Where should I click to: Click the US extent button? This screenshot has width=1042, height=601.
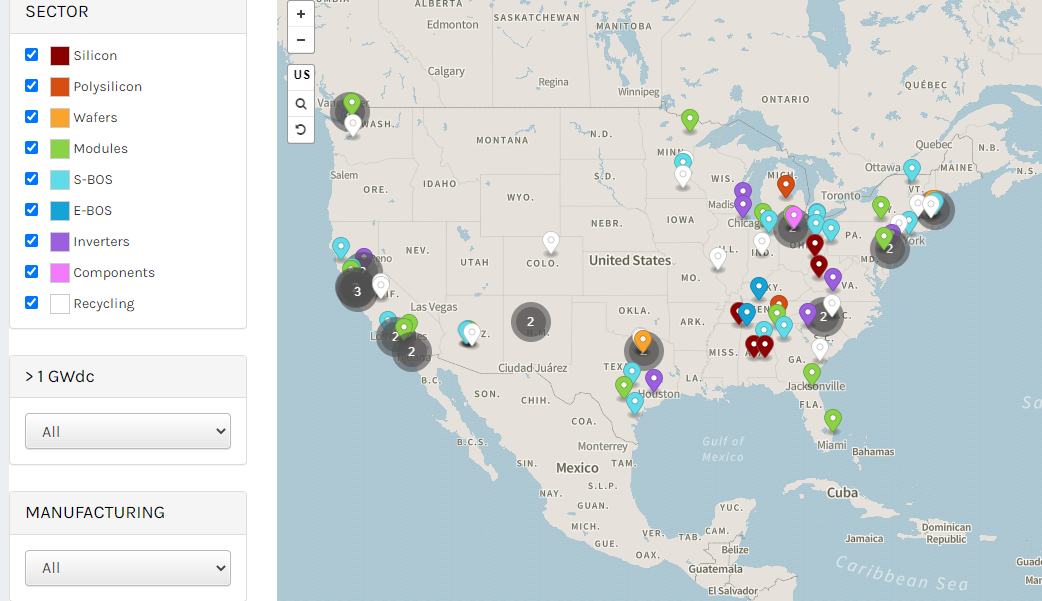click(301, 74)
